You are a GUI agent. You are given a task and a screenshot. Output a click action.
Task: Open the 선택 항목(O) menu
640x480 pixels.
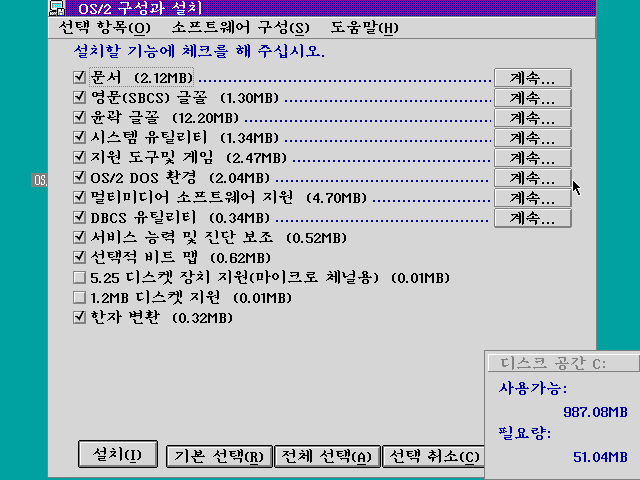pyautogui.click(x=104, y=28)
